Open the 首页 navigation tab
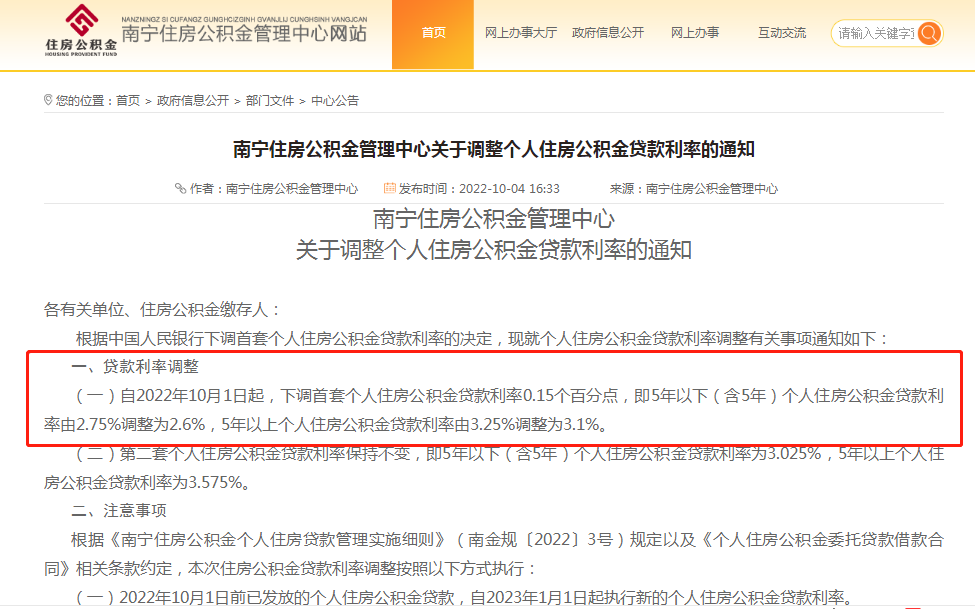 click(433, 33)
